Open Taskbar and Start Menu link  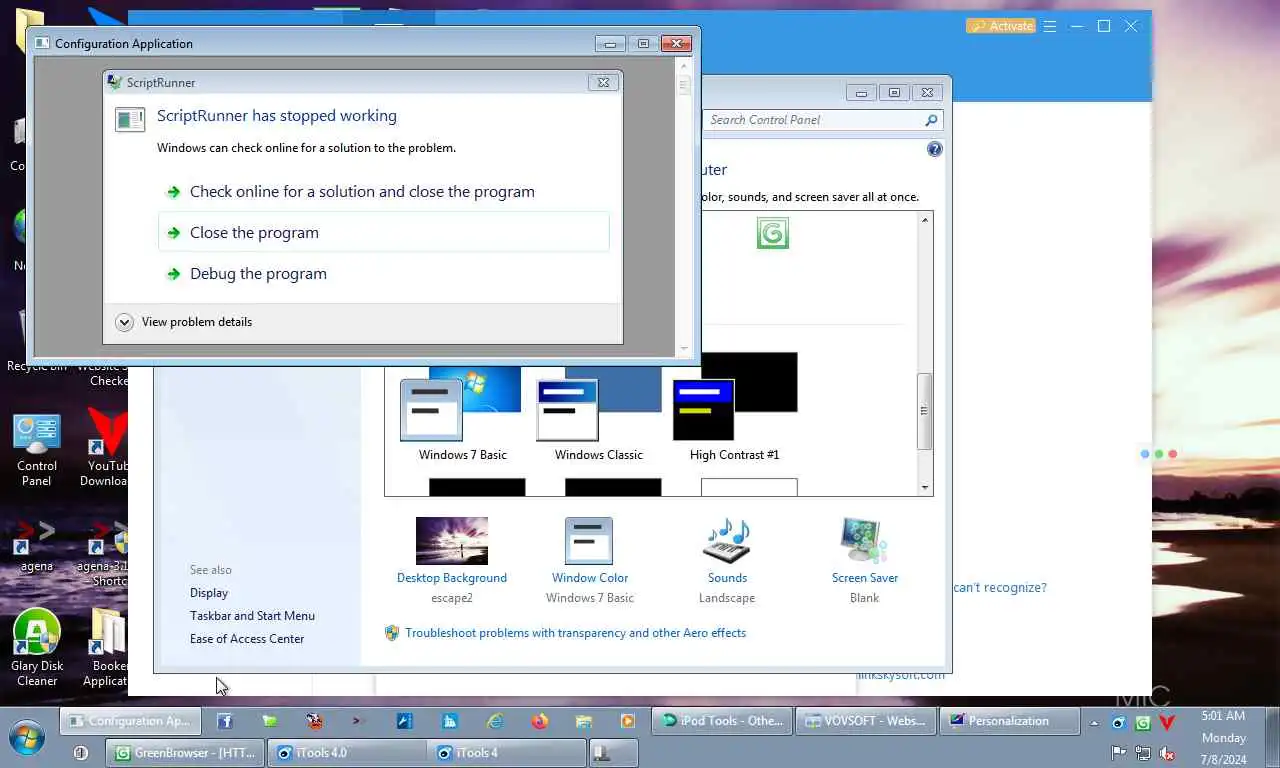click(252, 616)
